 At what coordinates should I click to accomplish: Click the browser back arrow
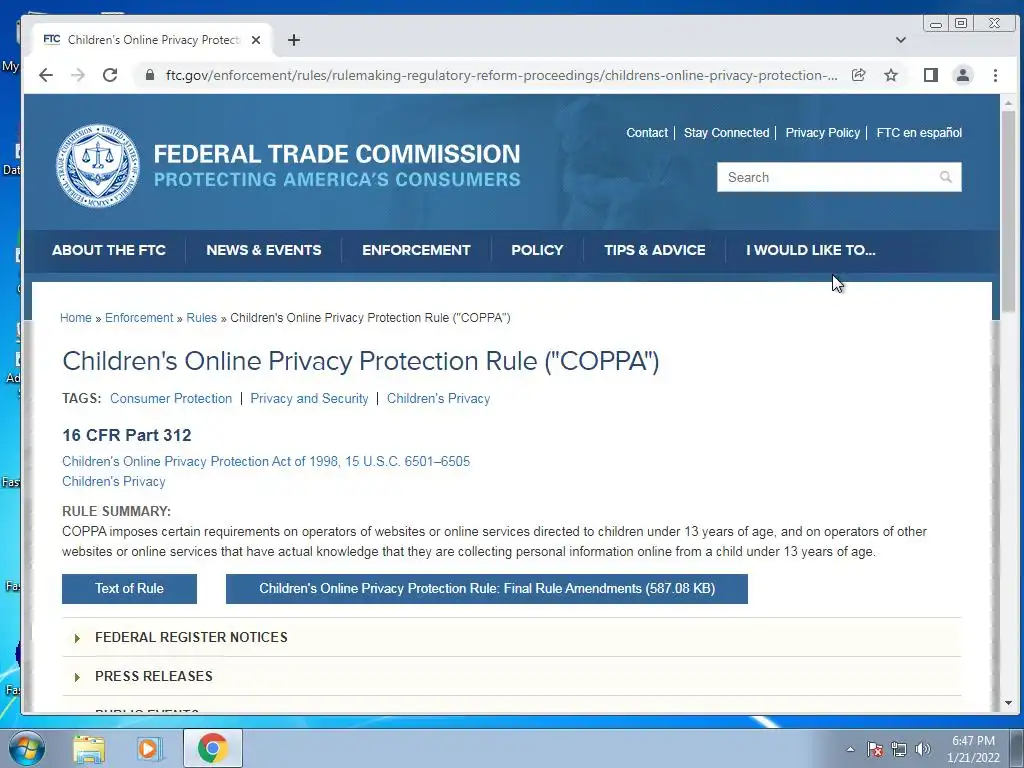[x=46, y=75]
